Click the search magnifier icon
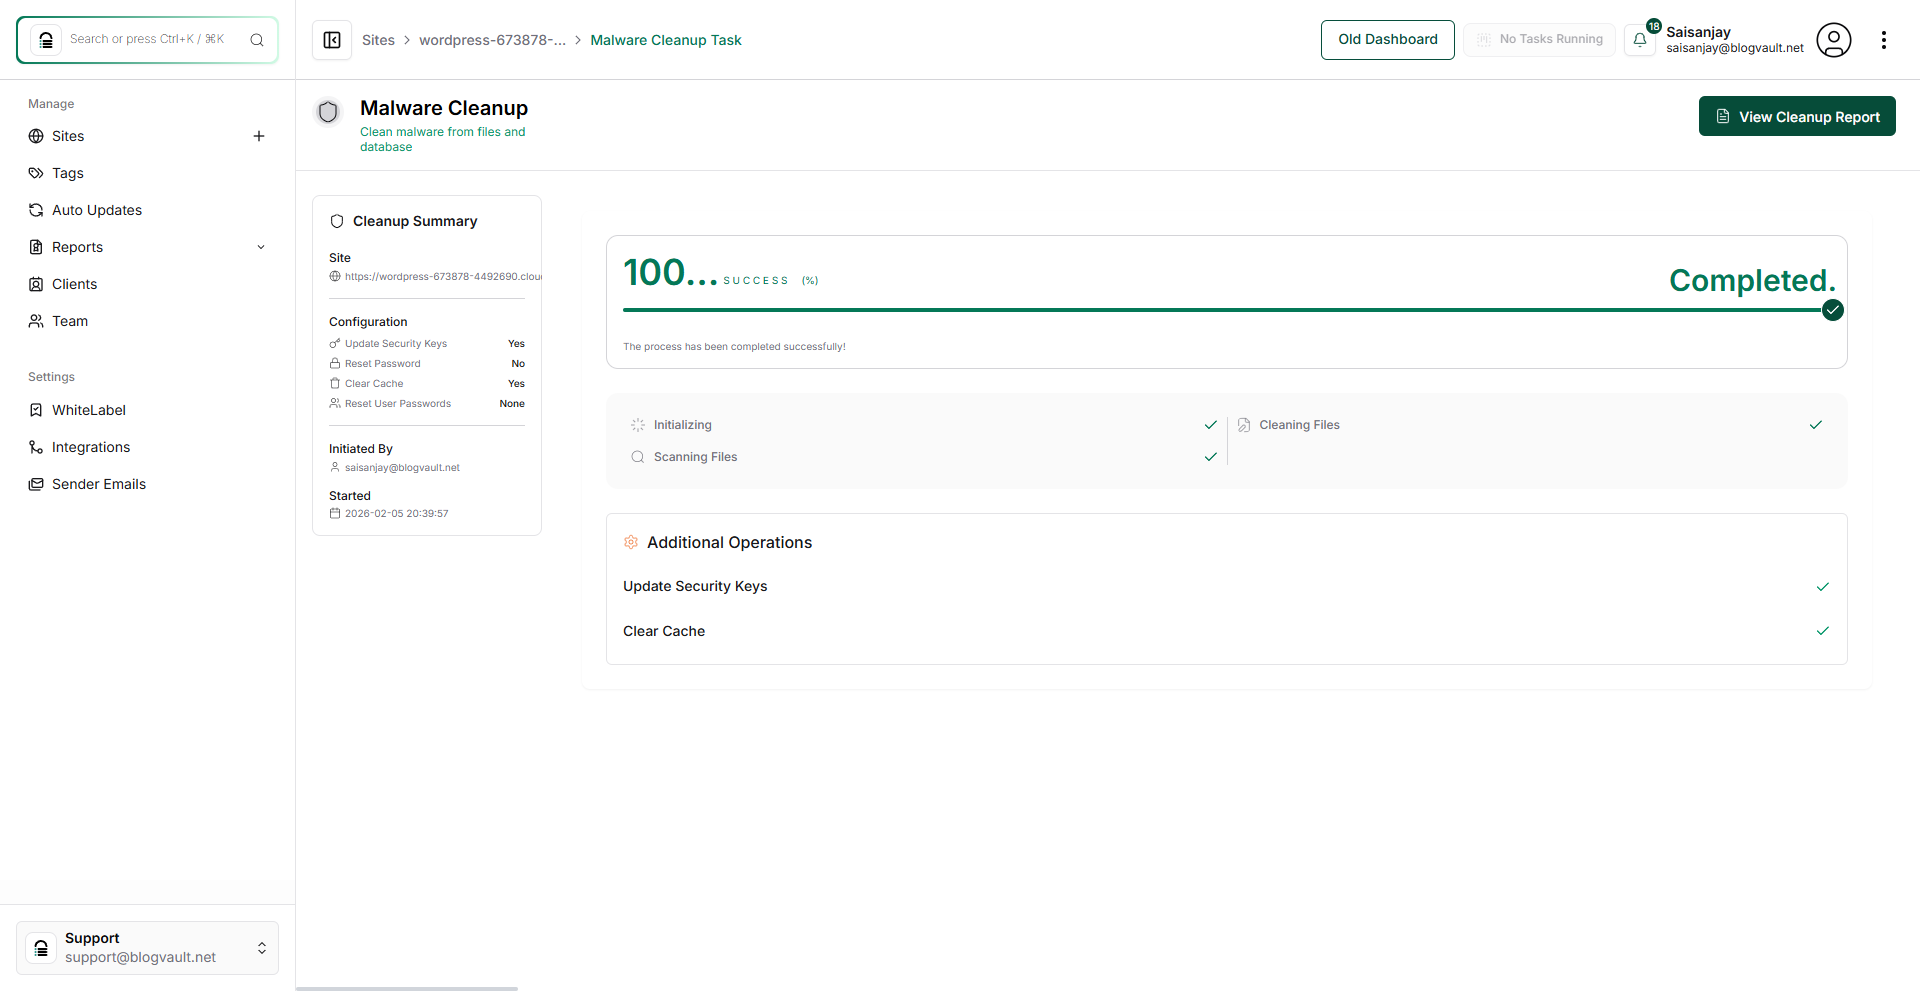1920x991 pixels. (257, 40)
